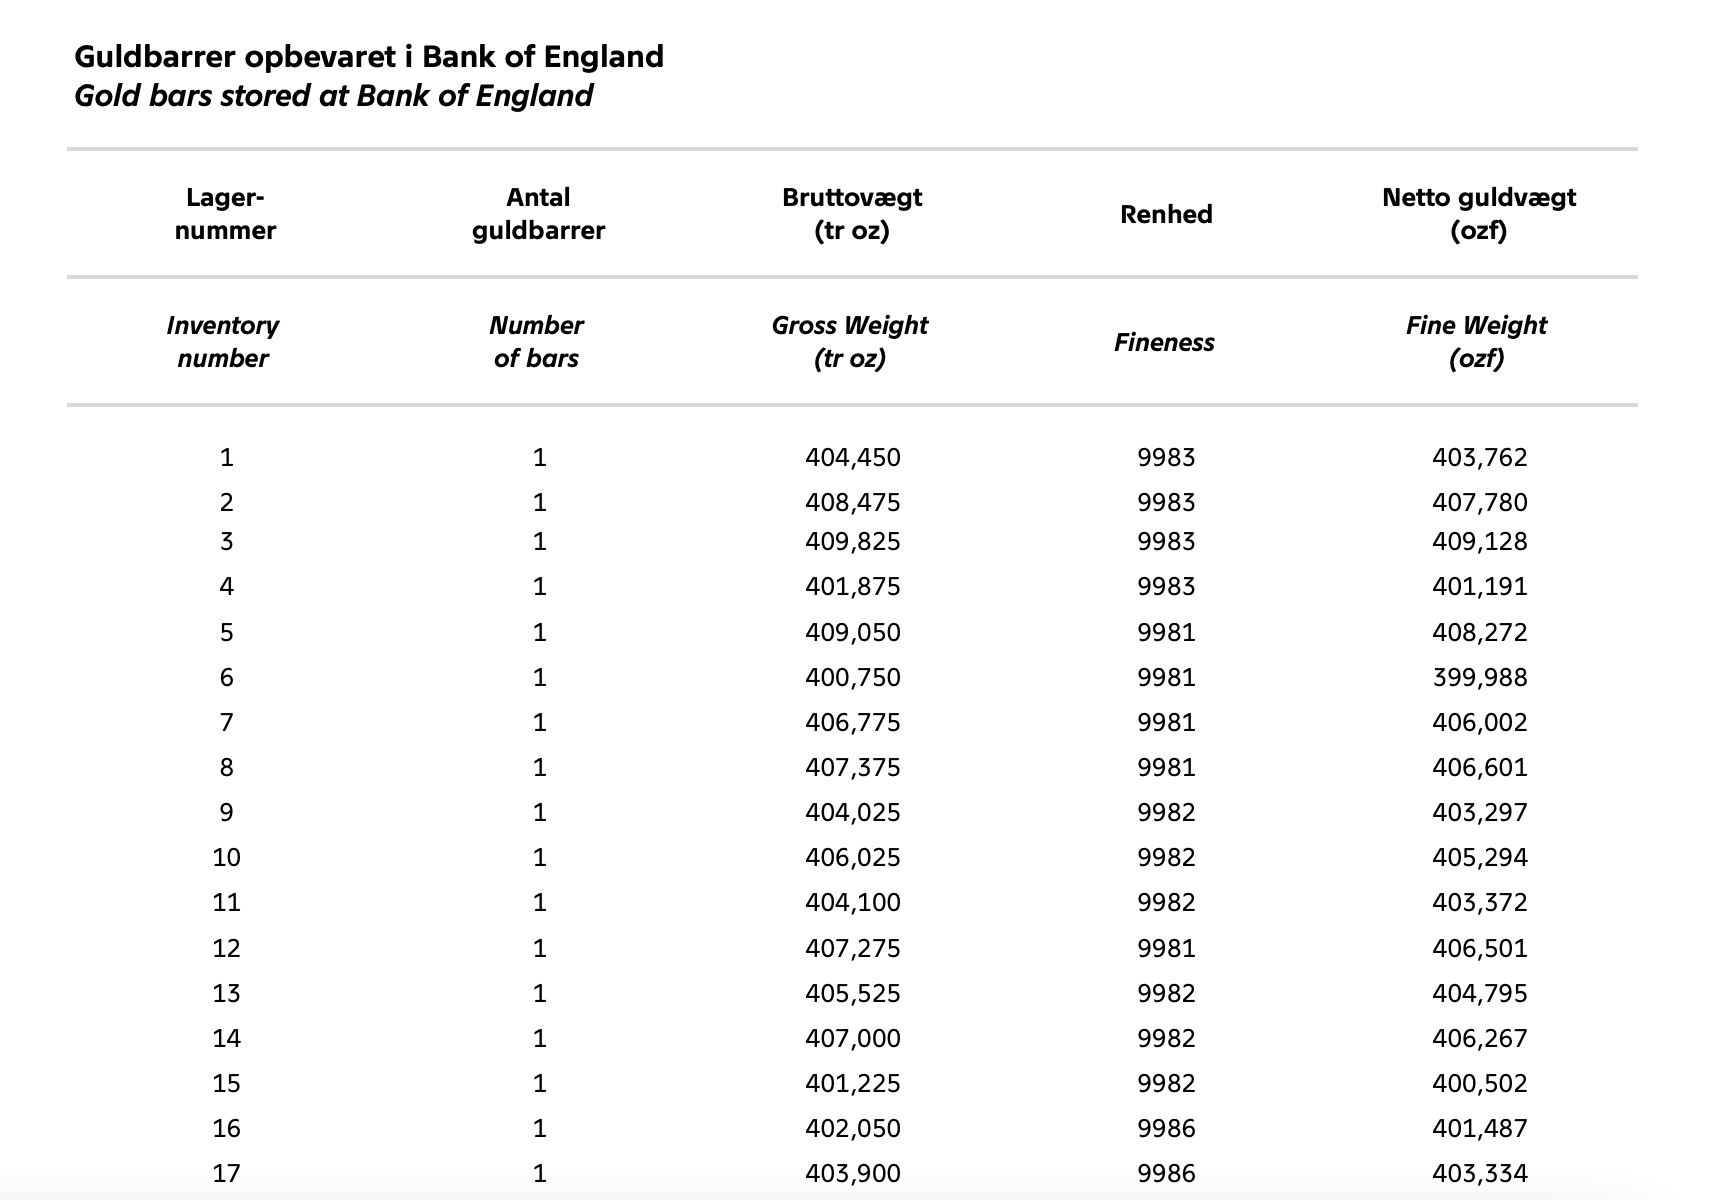This screenshot has height=1200, width=1736.
Task: Select fine weight value 401,487
Action: (1480, 1129)
